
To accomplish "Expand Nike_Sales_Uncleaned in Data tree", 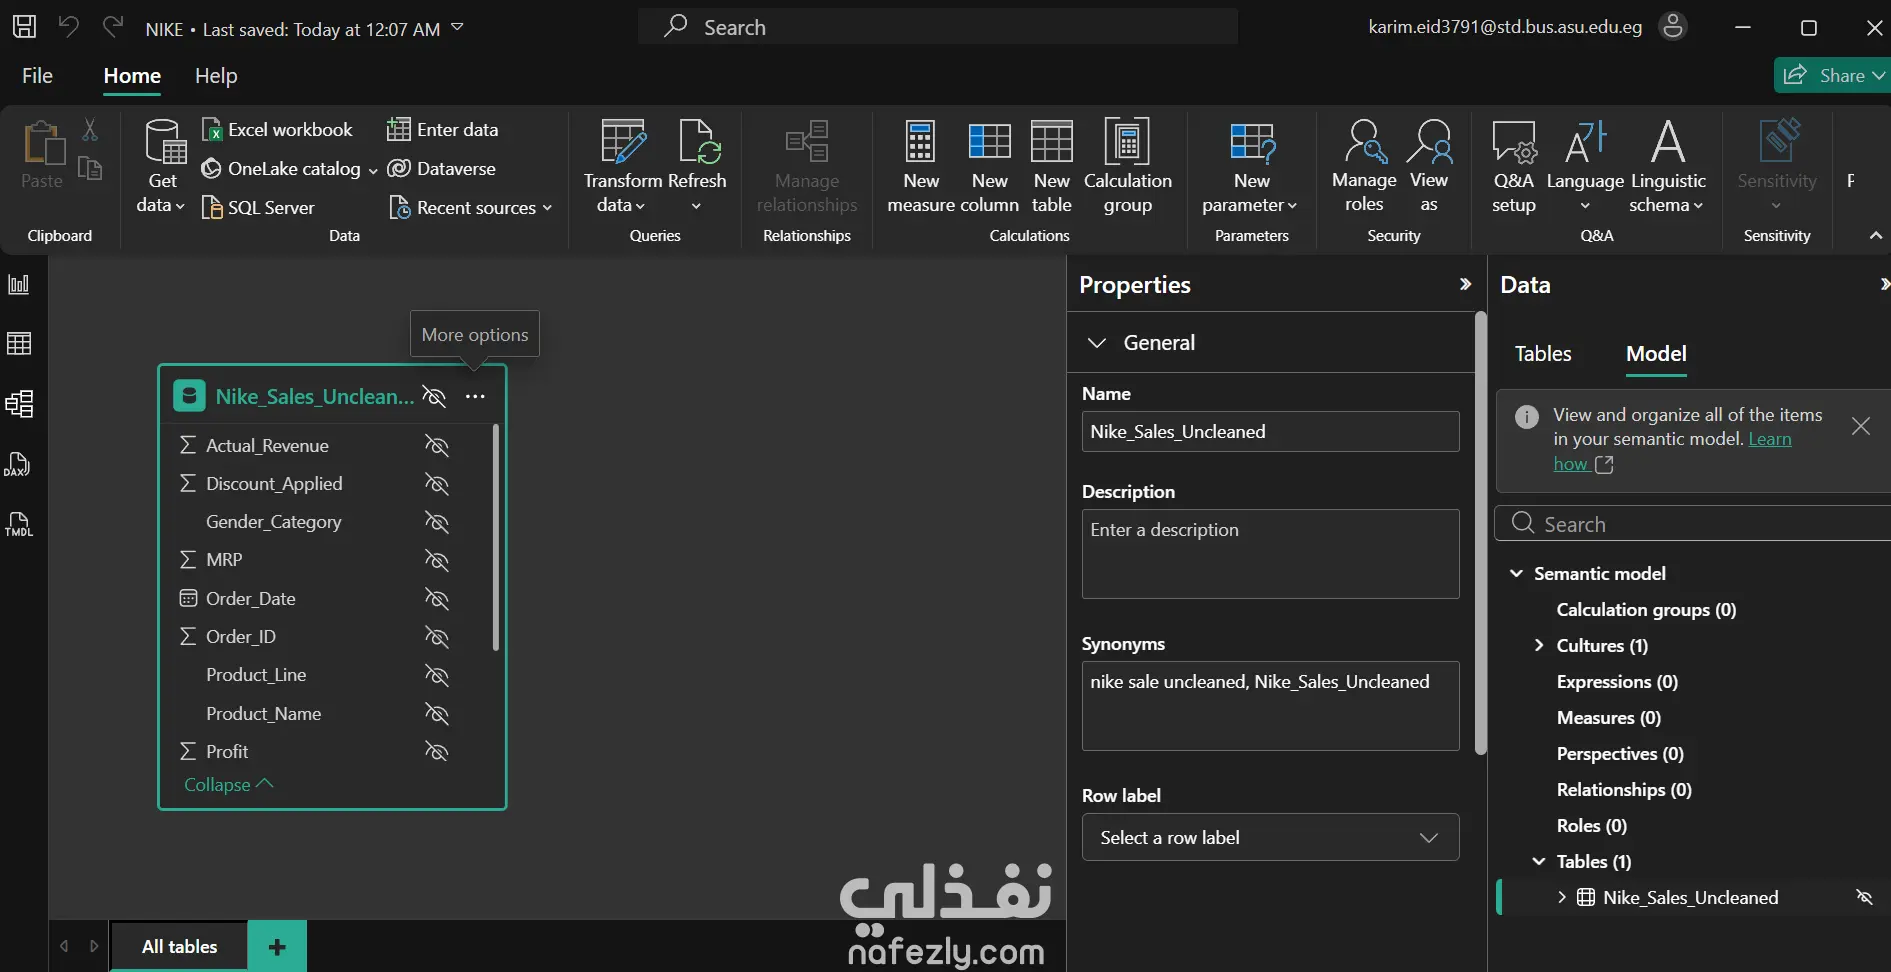I will pyautogui.click(x=1562, y=898).
